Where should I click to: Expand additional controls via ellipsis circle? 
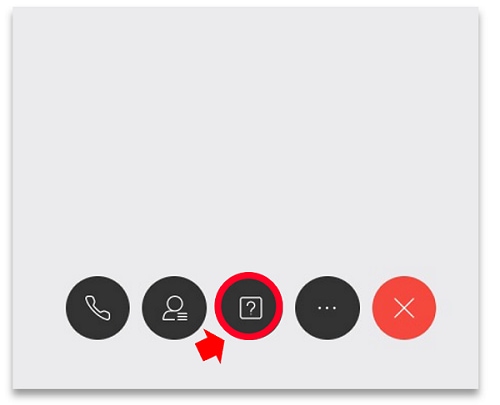[327, 307]
